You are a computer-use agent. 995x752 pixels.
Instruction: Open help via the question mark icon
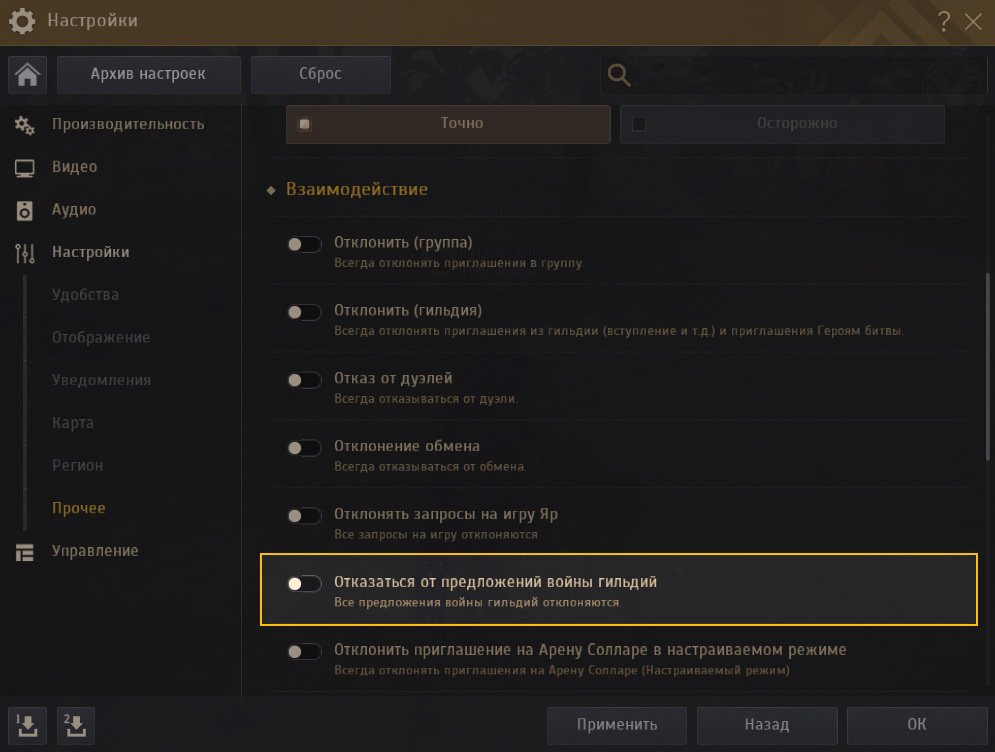(x=944, y=22)
